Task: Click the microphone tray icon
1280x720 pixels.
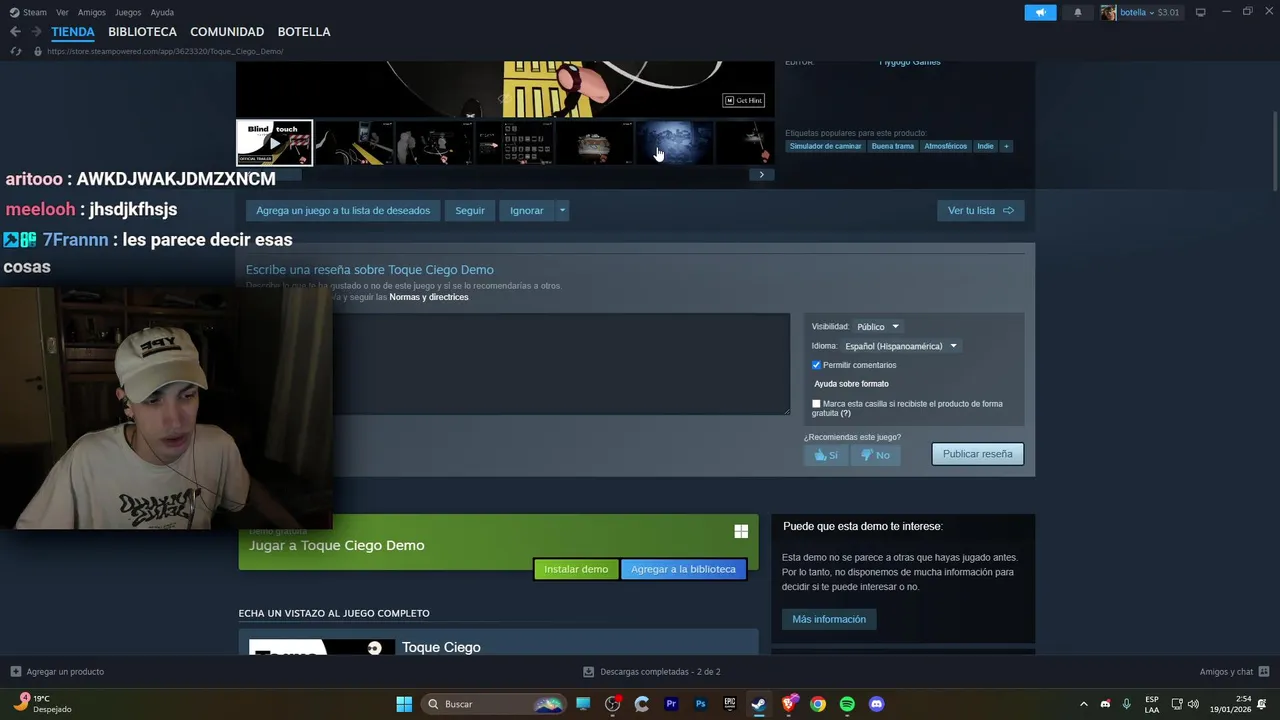Action: tap(1127, 704)
